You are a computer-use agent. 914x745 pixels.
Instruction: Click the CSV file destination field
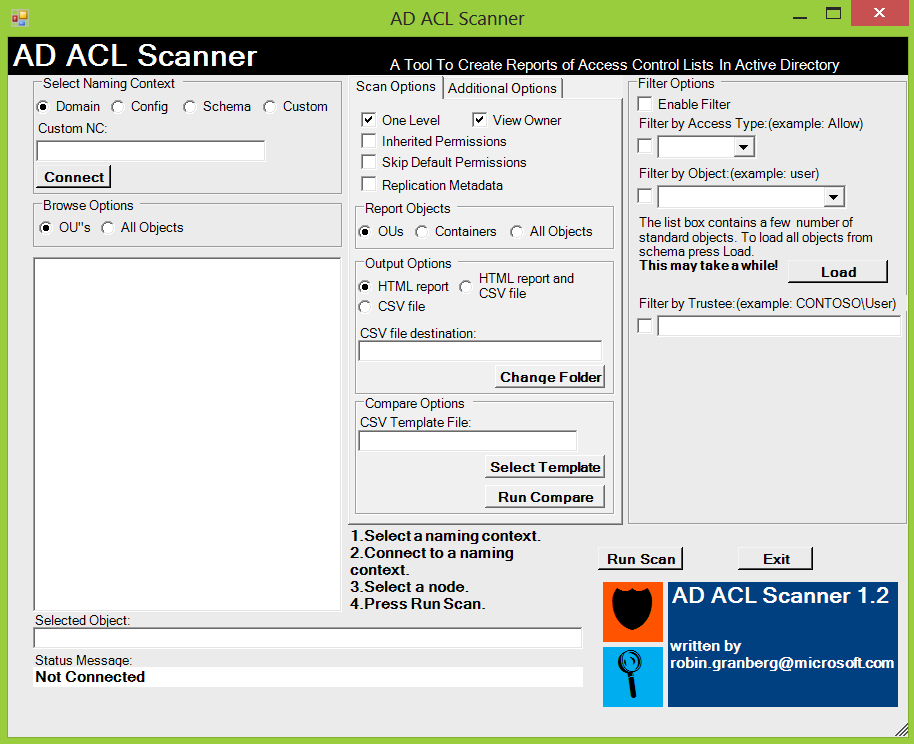(x=480, y=351)
